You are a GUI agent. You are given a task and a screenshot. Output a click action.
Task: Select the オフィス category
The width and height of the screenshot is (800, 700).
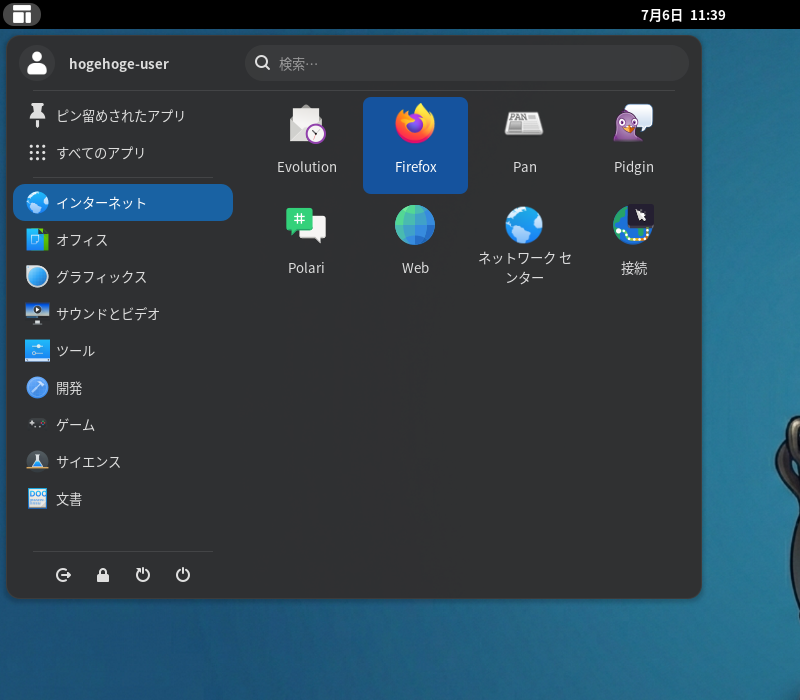tap(123, 240)
